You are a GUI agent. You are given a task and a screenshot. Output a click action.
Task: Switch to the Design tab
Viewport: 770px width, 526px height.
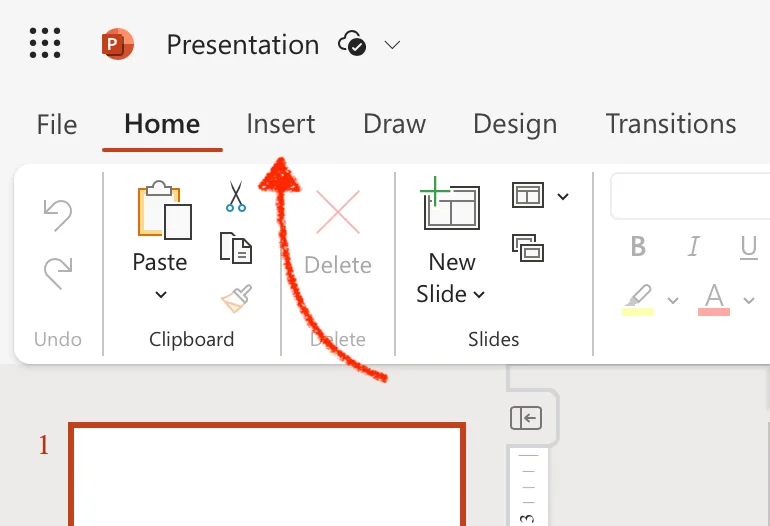coord(515,125)
